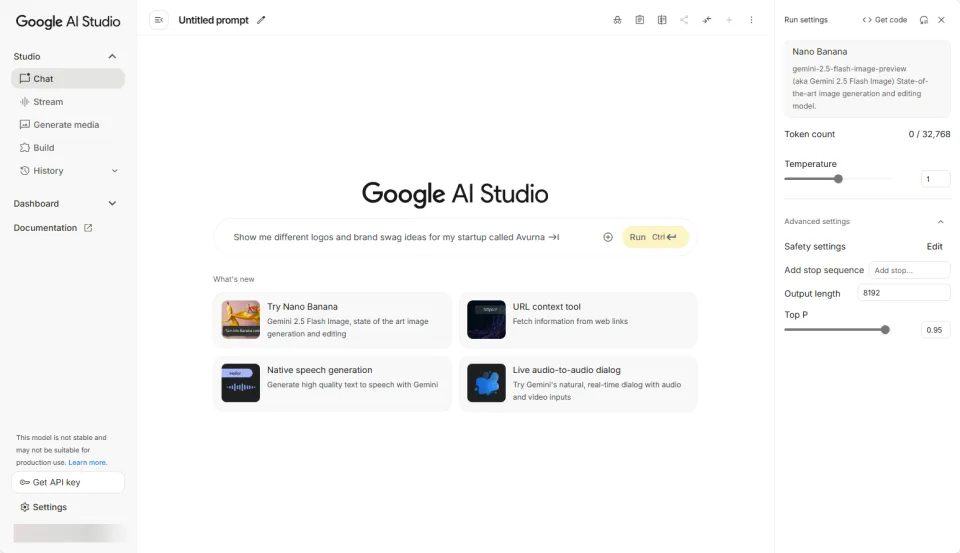Open the Documentation external link
Viewport: 960px width, 553px height.
pos(53,228)
